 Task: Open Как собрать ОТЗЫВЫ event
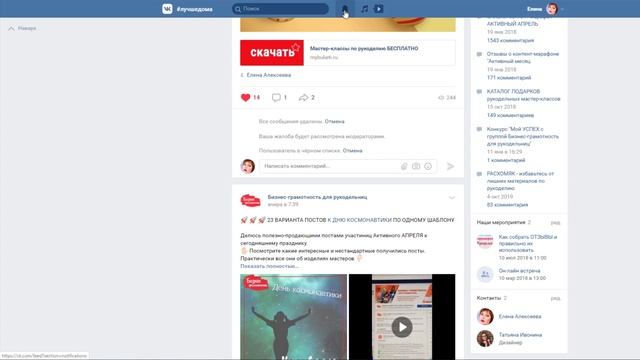click(x=527, y=243)
